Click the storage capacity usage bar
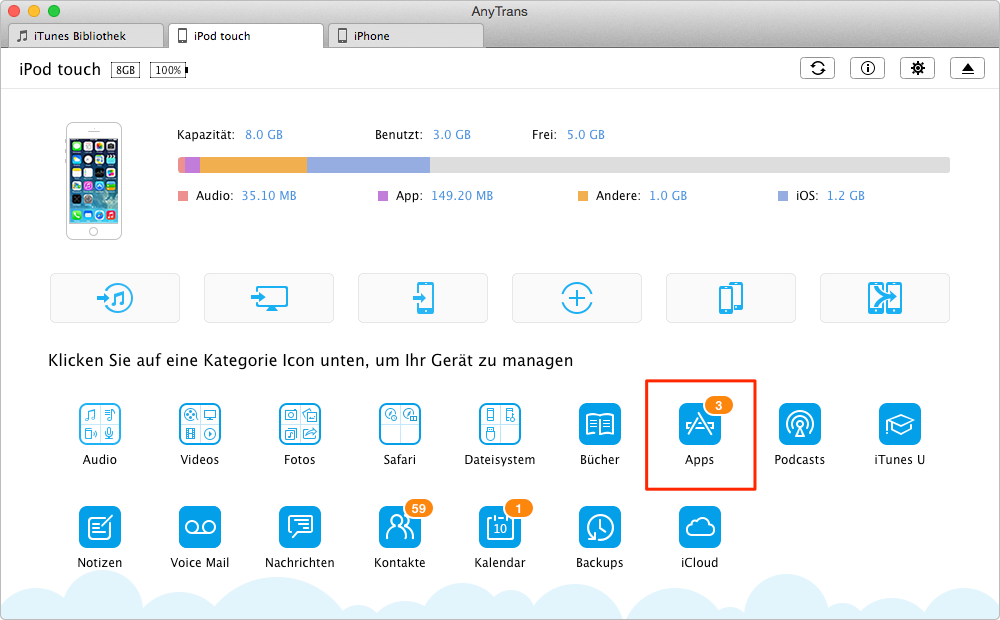1000x620 pixels. (x=564, y=165)
